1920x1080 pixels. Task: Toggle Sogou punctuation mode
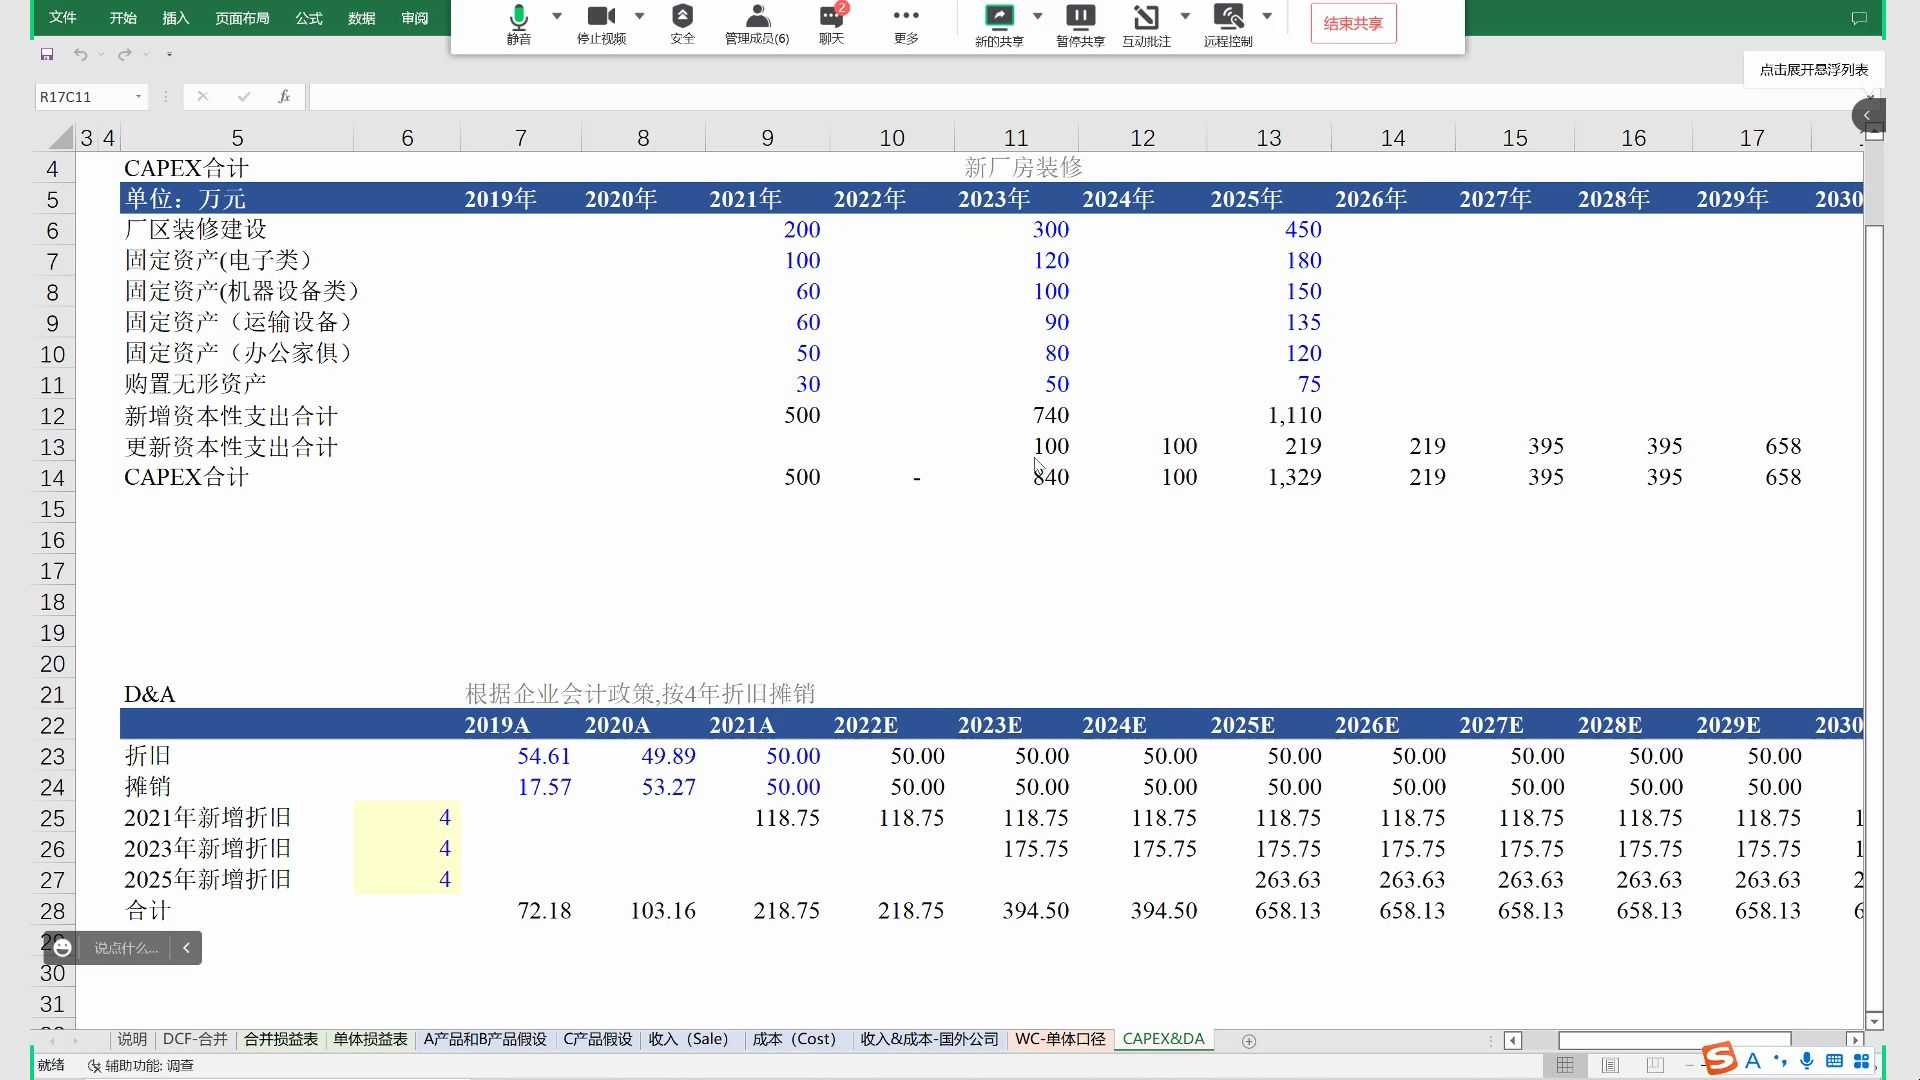pyautogui.click(x=1780, y=1060)
